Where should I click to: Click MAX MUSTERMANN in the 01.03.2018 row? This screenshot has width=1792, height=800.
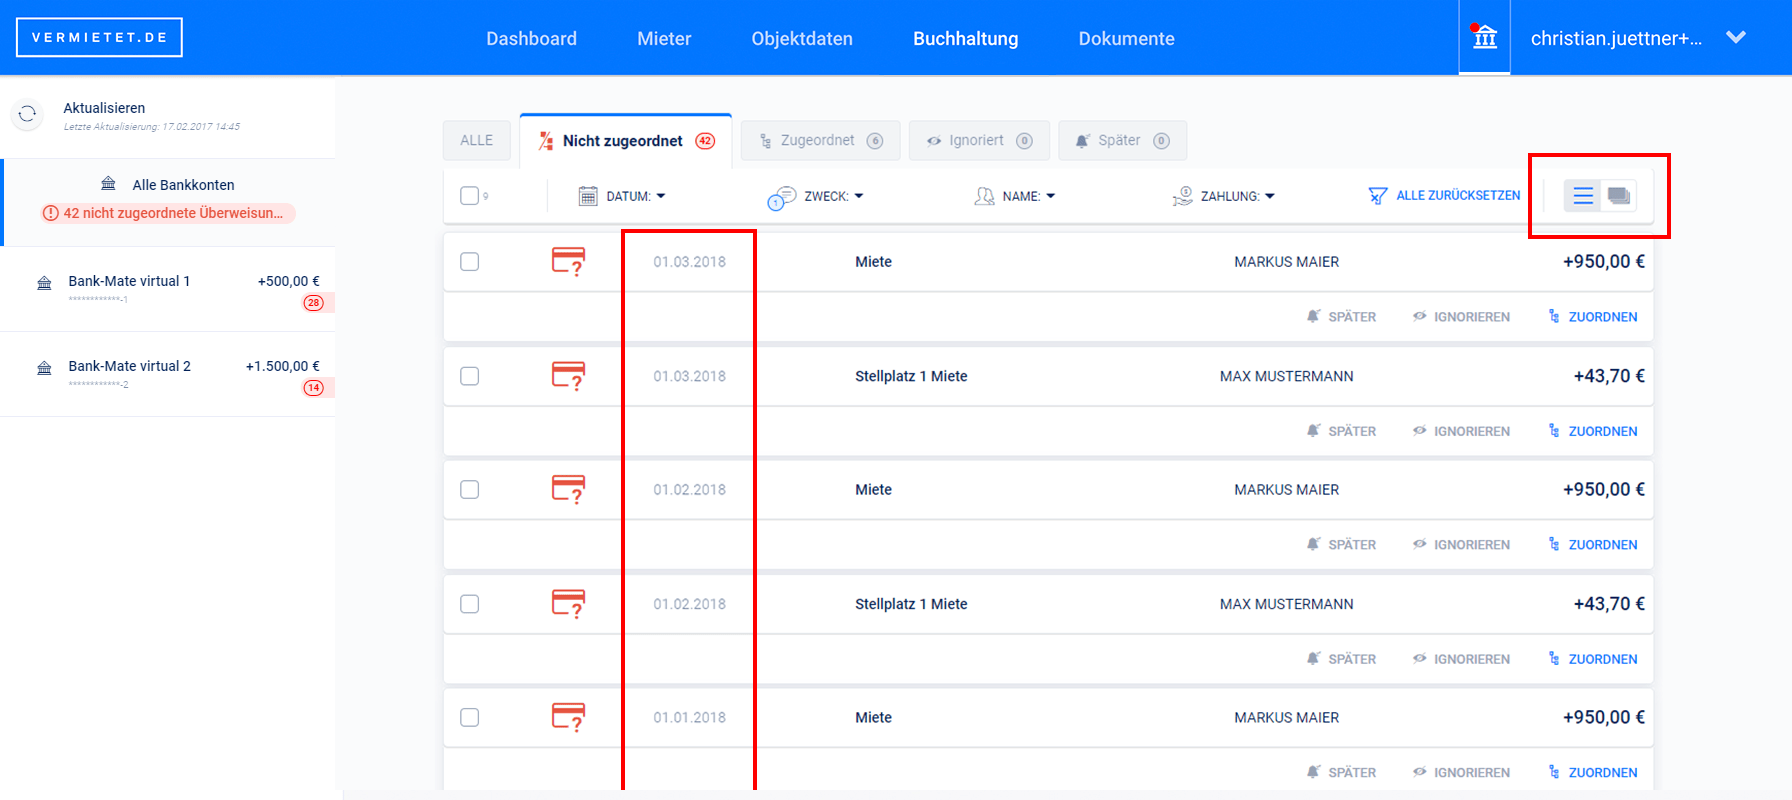tap(1286, 376)
